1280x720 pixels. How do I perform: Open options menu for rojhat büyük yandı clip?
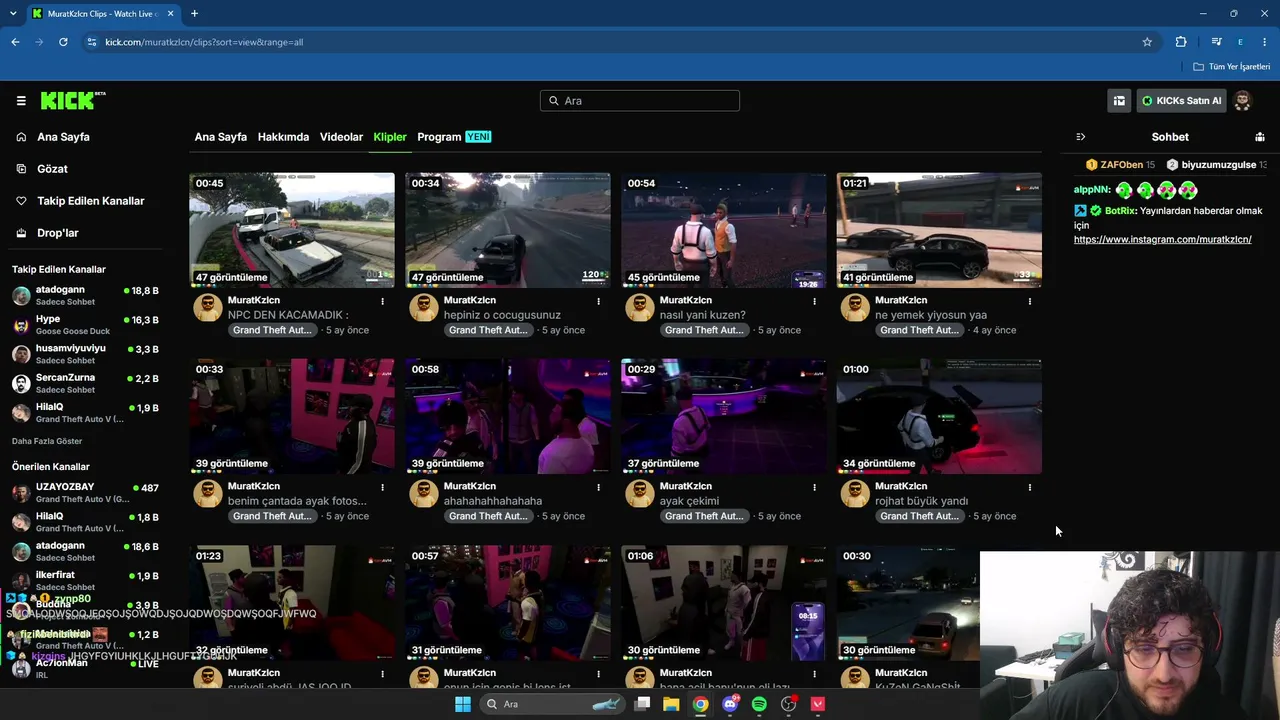click(x=1030, y=487)
